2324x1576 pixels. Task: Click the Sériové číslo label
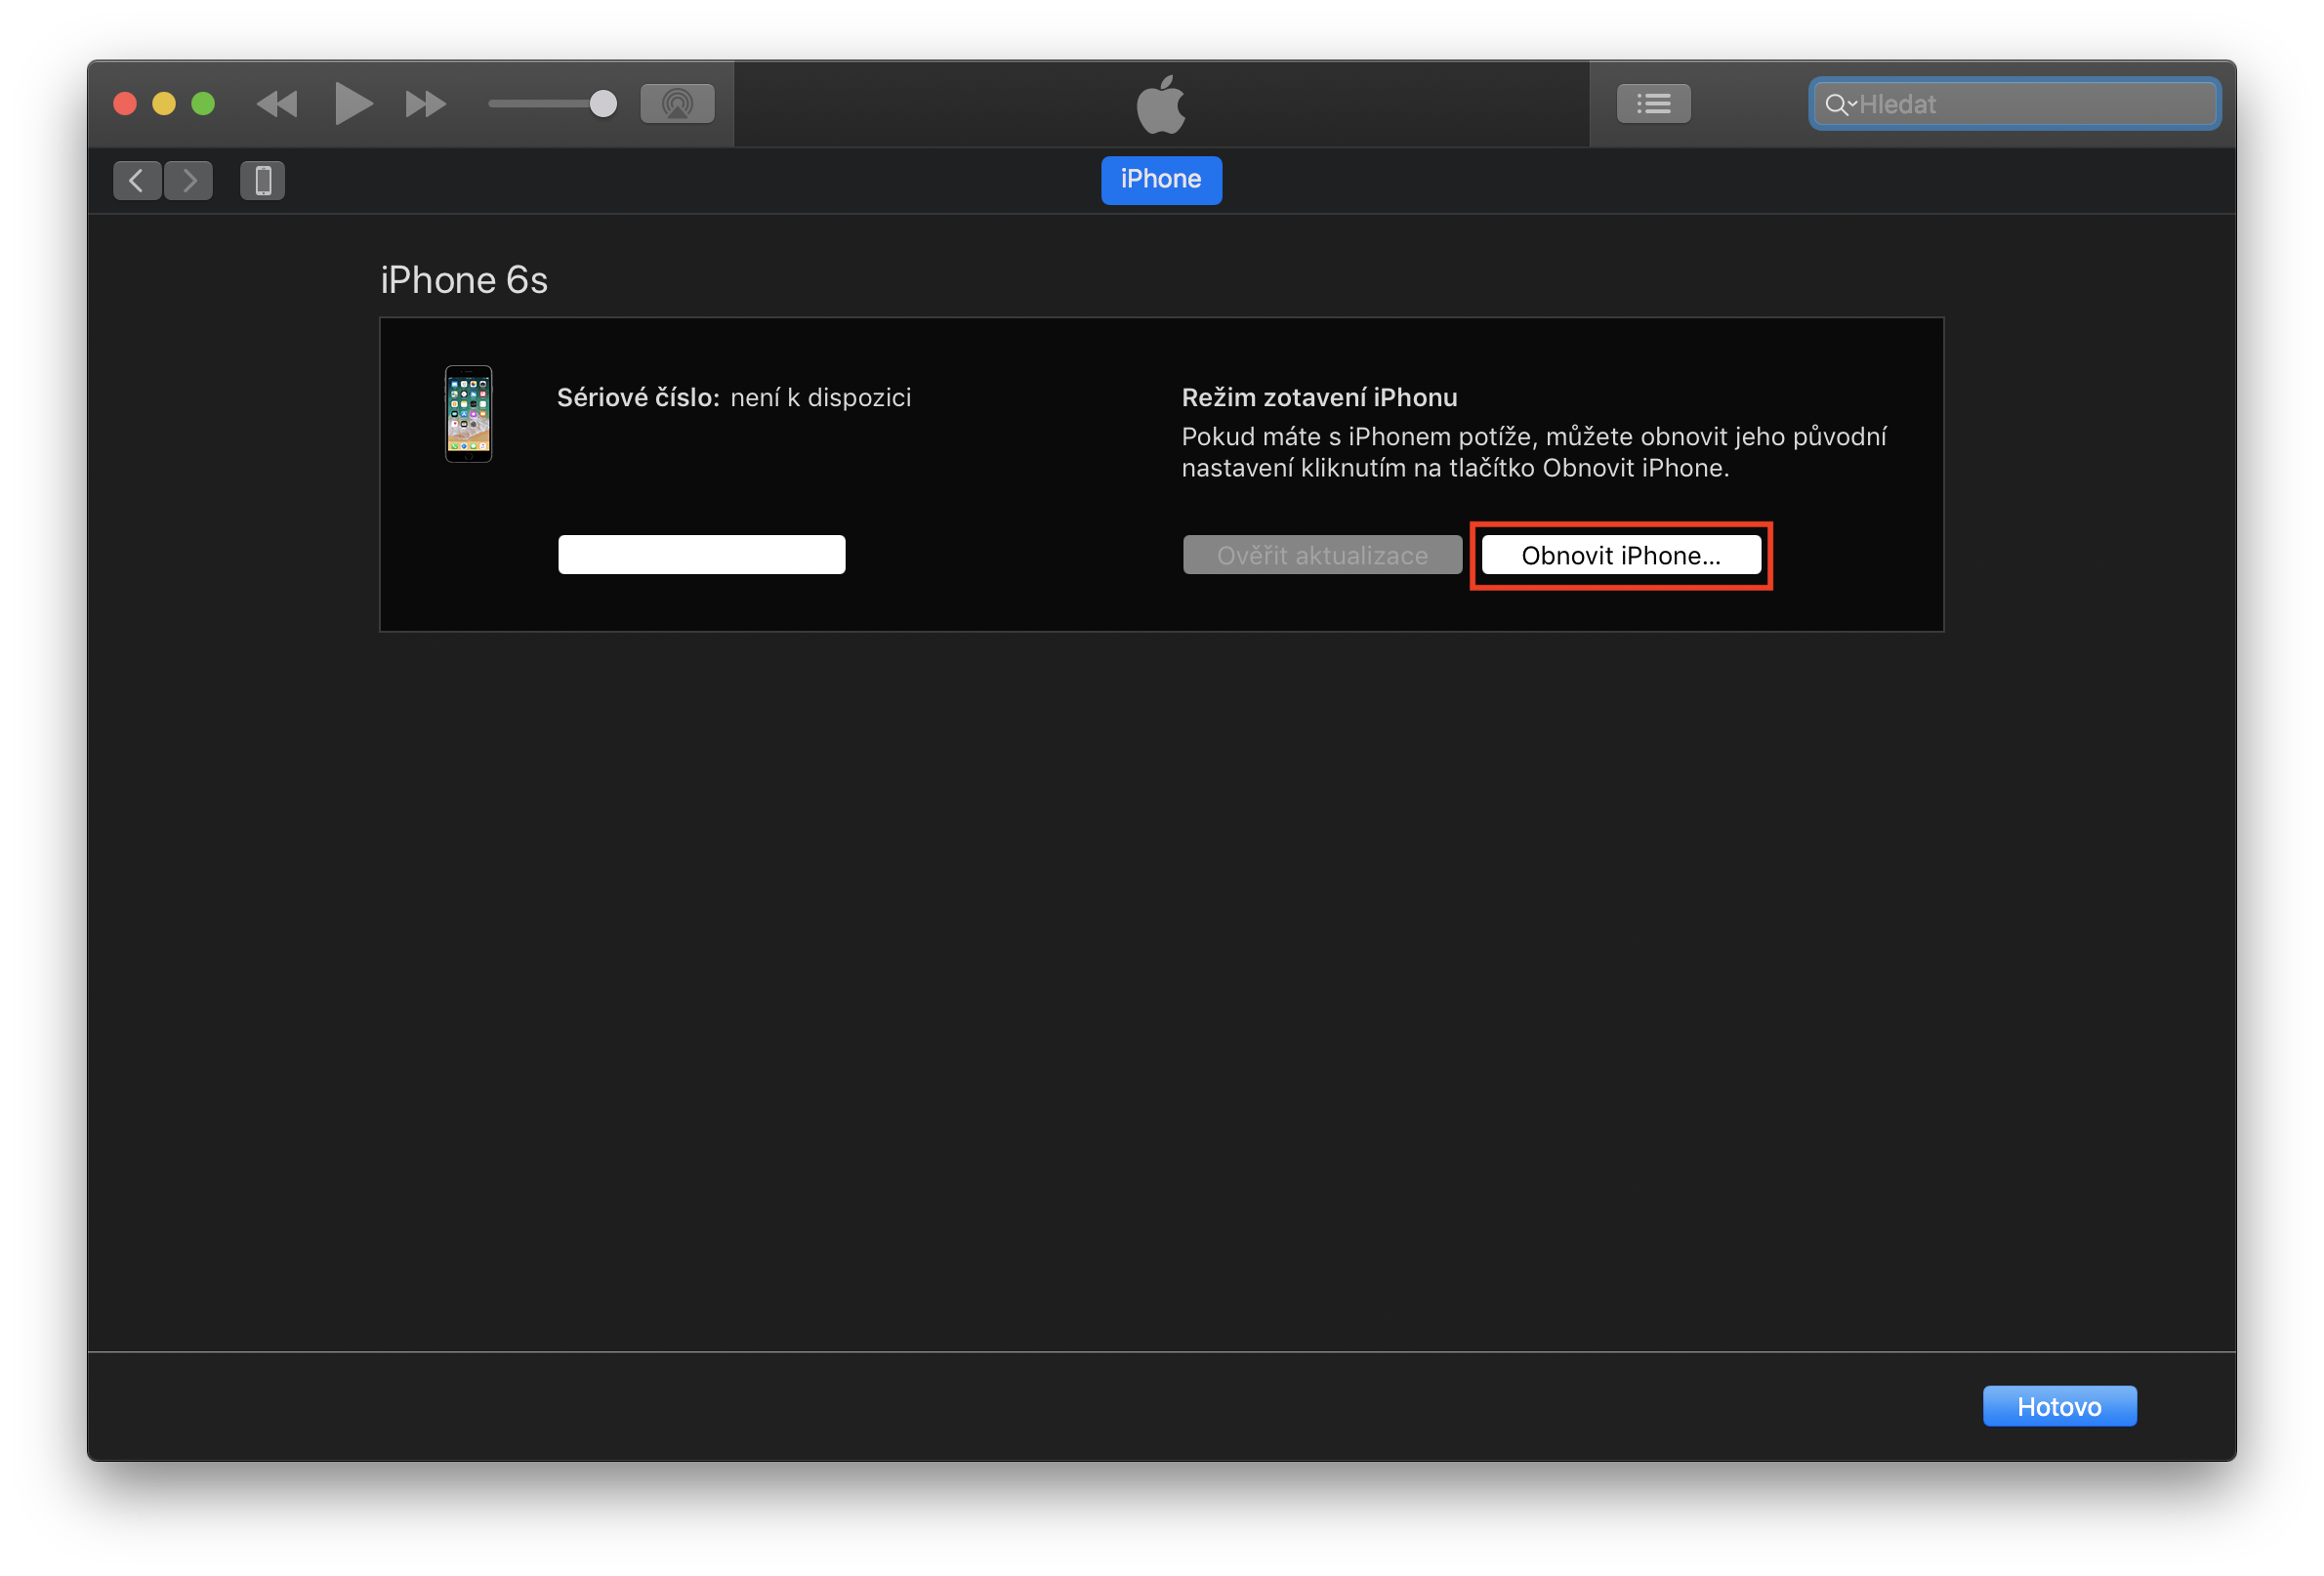coord(638,398)
